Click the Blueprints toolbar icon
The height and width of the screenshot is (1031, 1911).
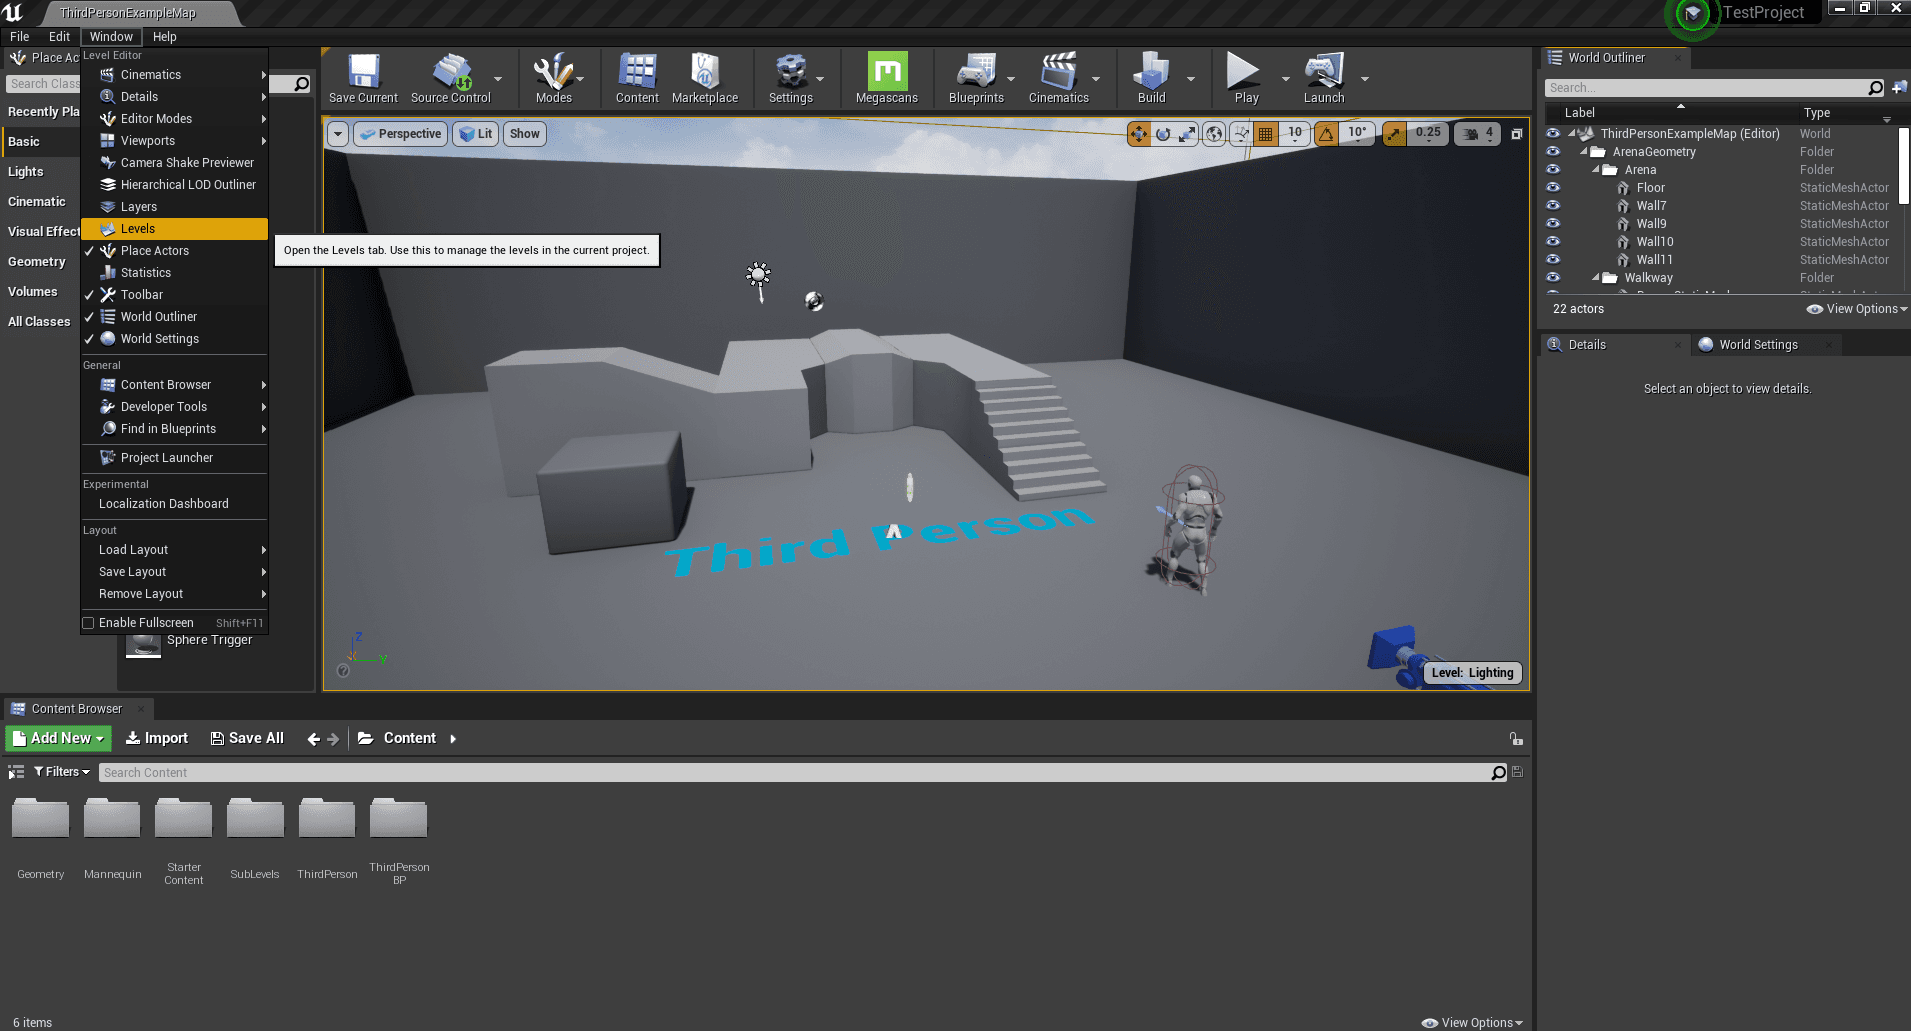click(x=976, y=78)
